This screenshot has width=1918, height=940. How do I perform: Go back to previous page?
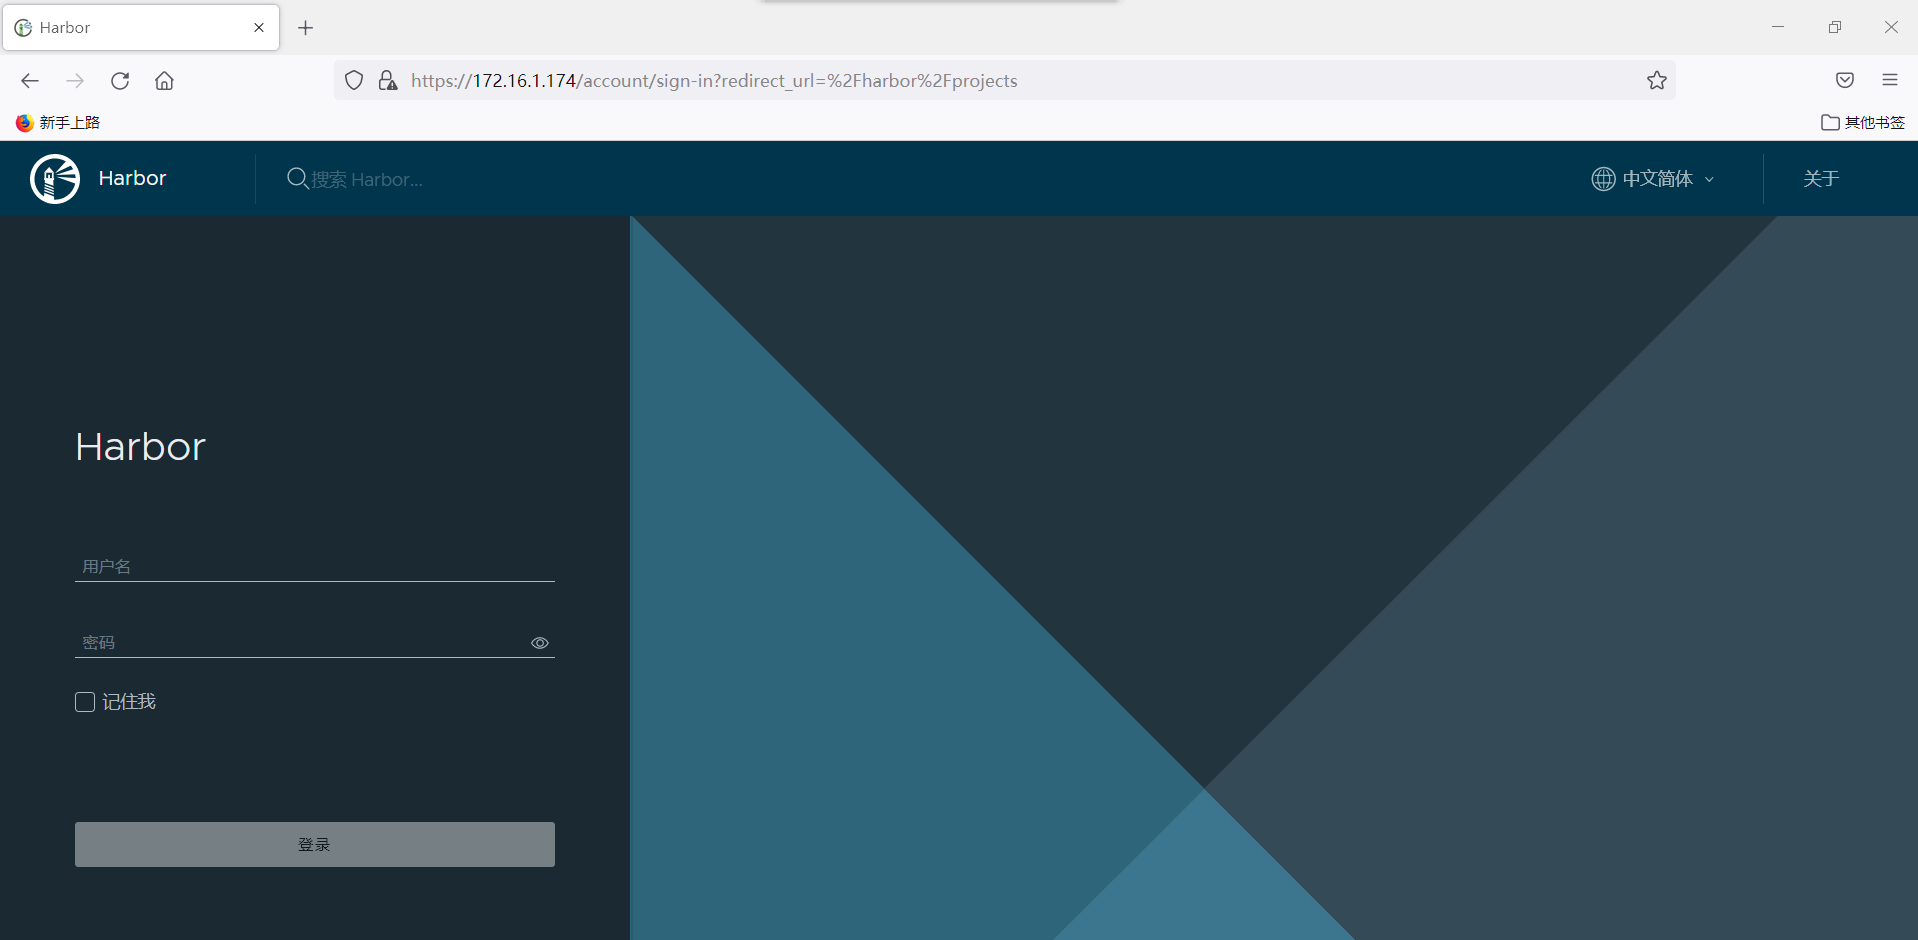30,81
